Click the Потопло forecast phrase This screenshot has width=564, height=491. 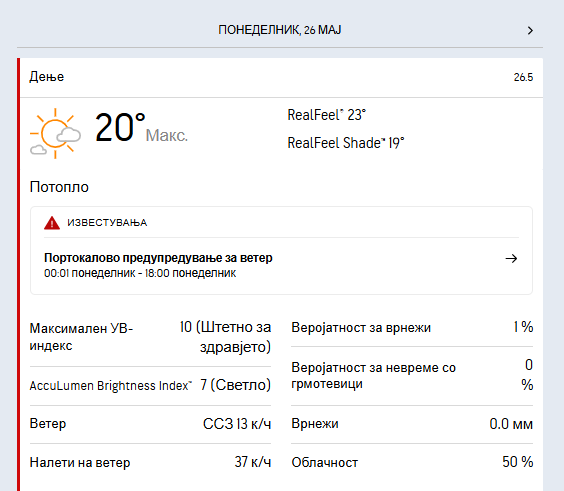[x=59, y=187]
